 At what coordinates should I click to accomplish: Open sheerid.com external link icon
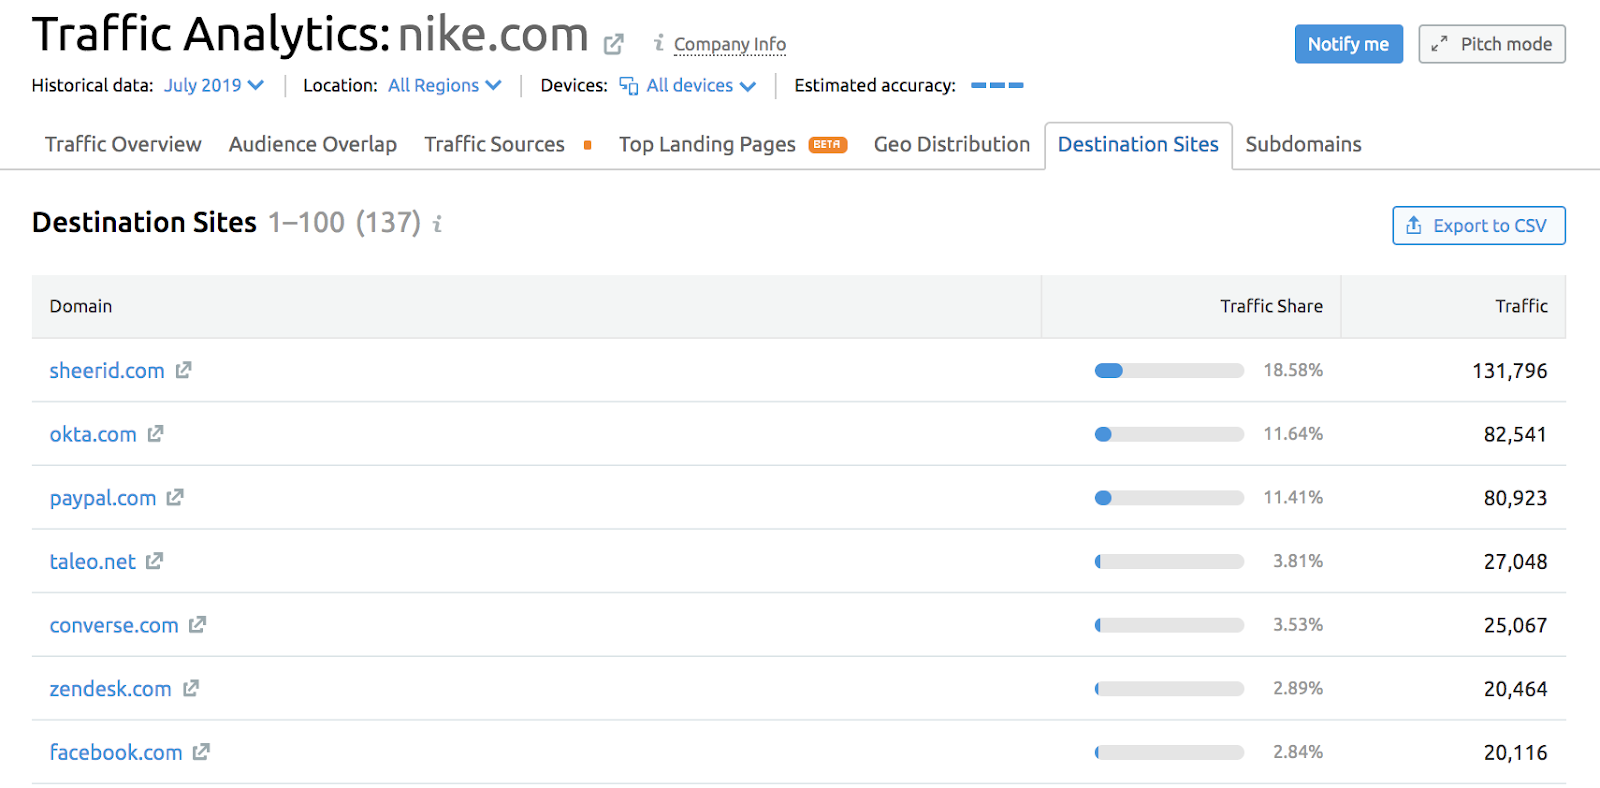[x=183, y=370]
